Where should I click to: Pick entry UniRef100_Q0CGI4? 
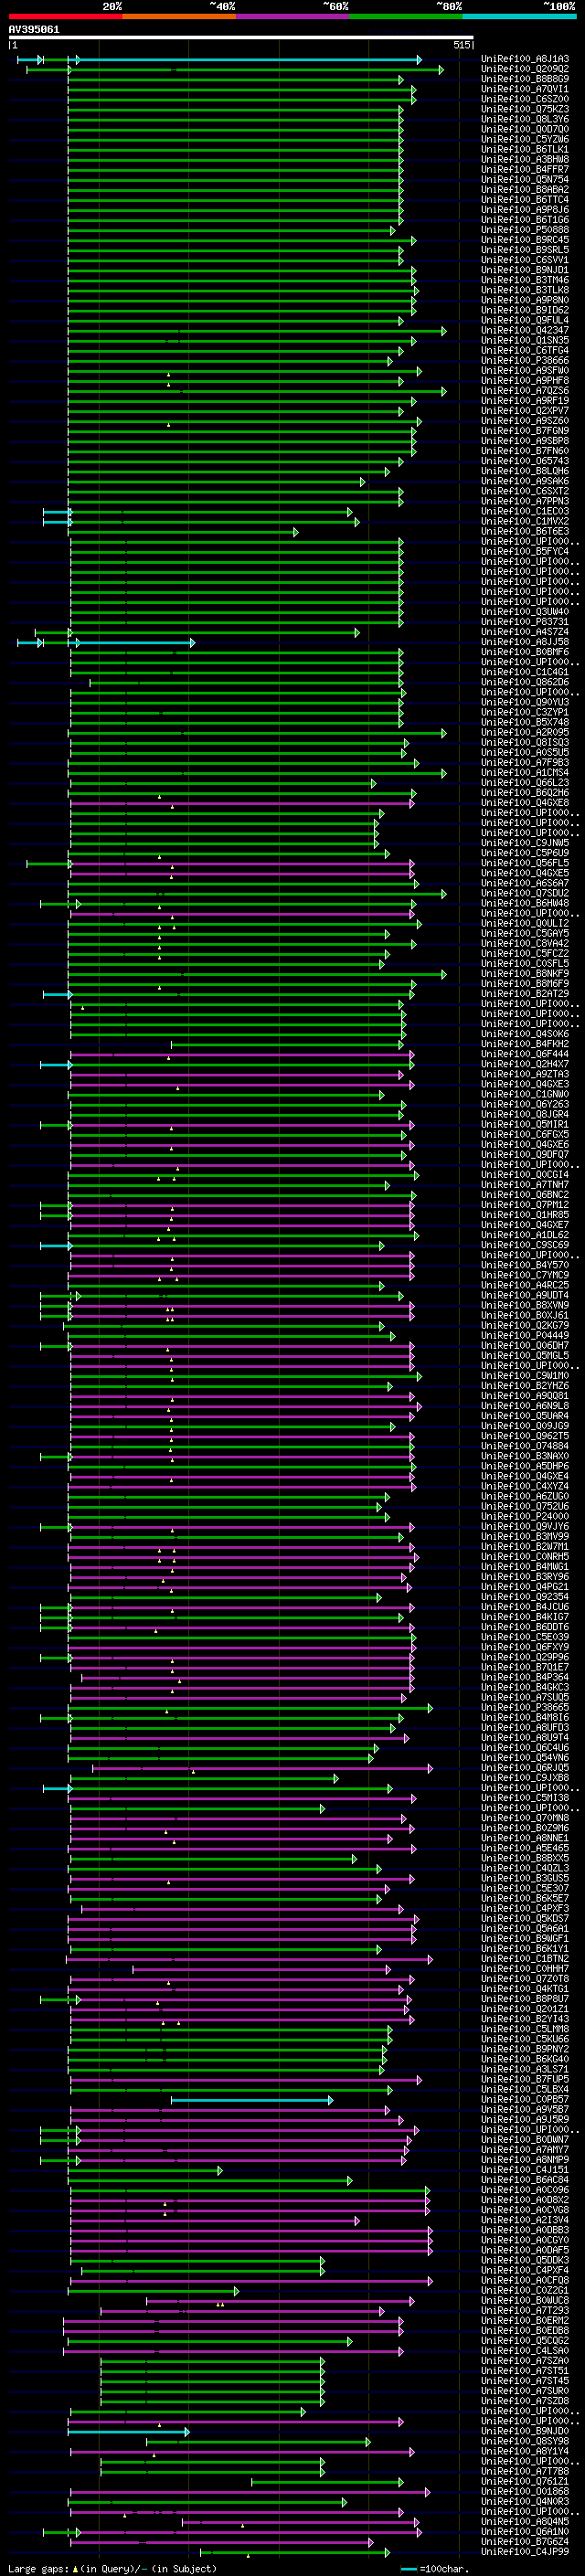(x=525, y=1175)
